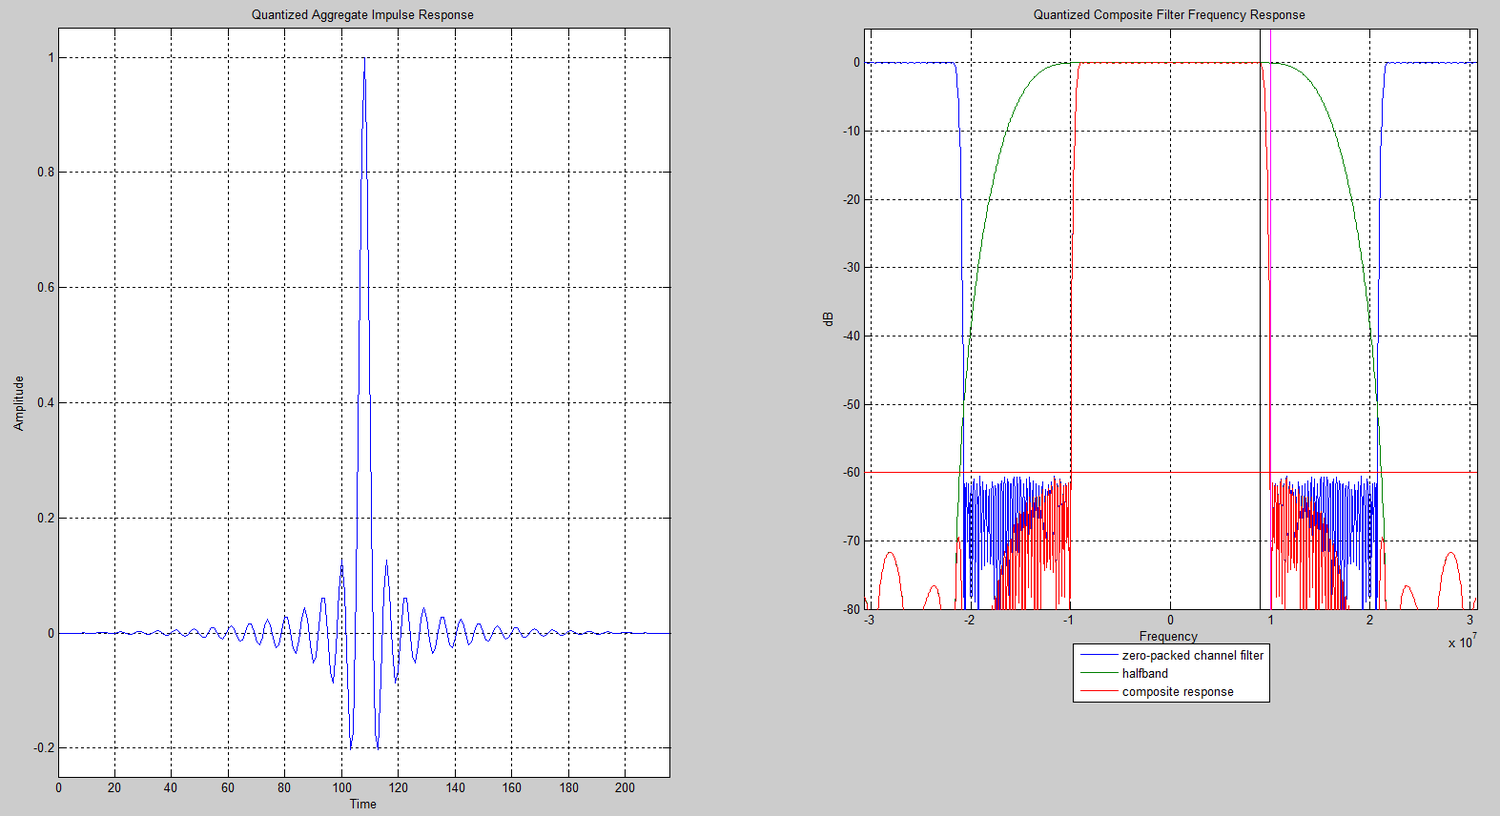Click the Amplitude axis tick label '-0.2'

44,748
